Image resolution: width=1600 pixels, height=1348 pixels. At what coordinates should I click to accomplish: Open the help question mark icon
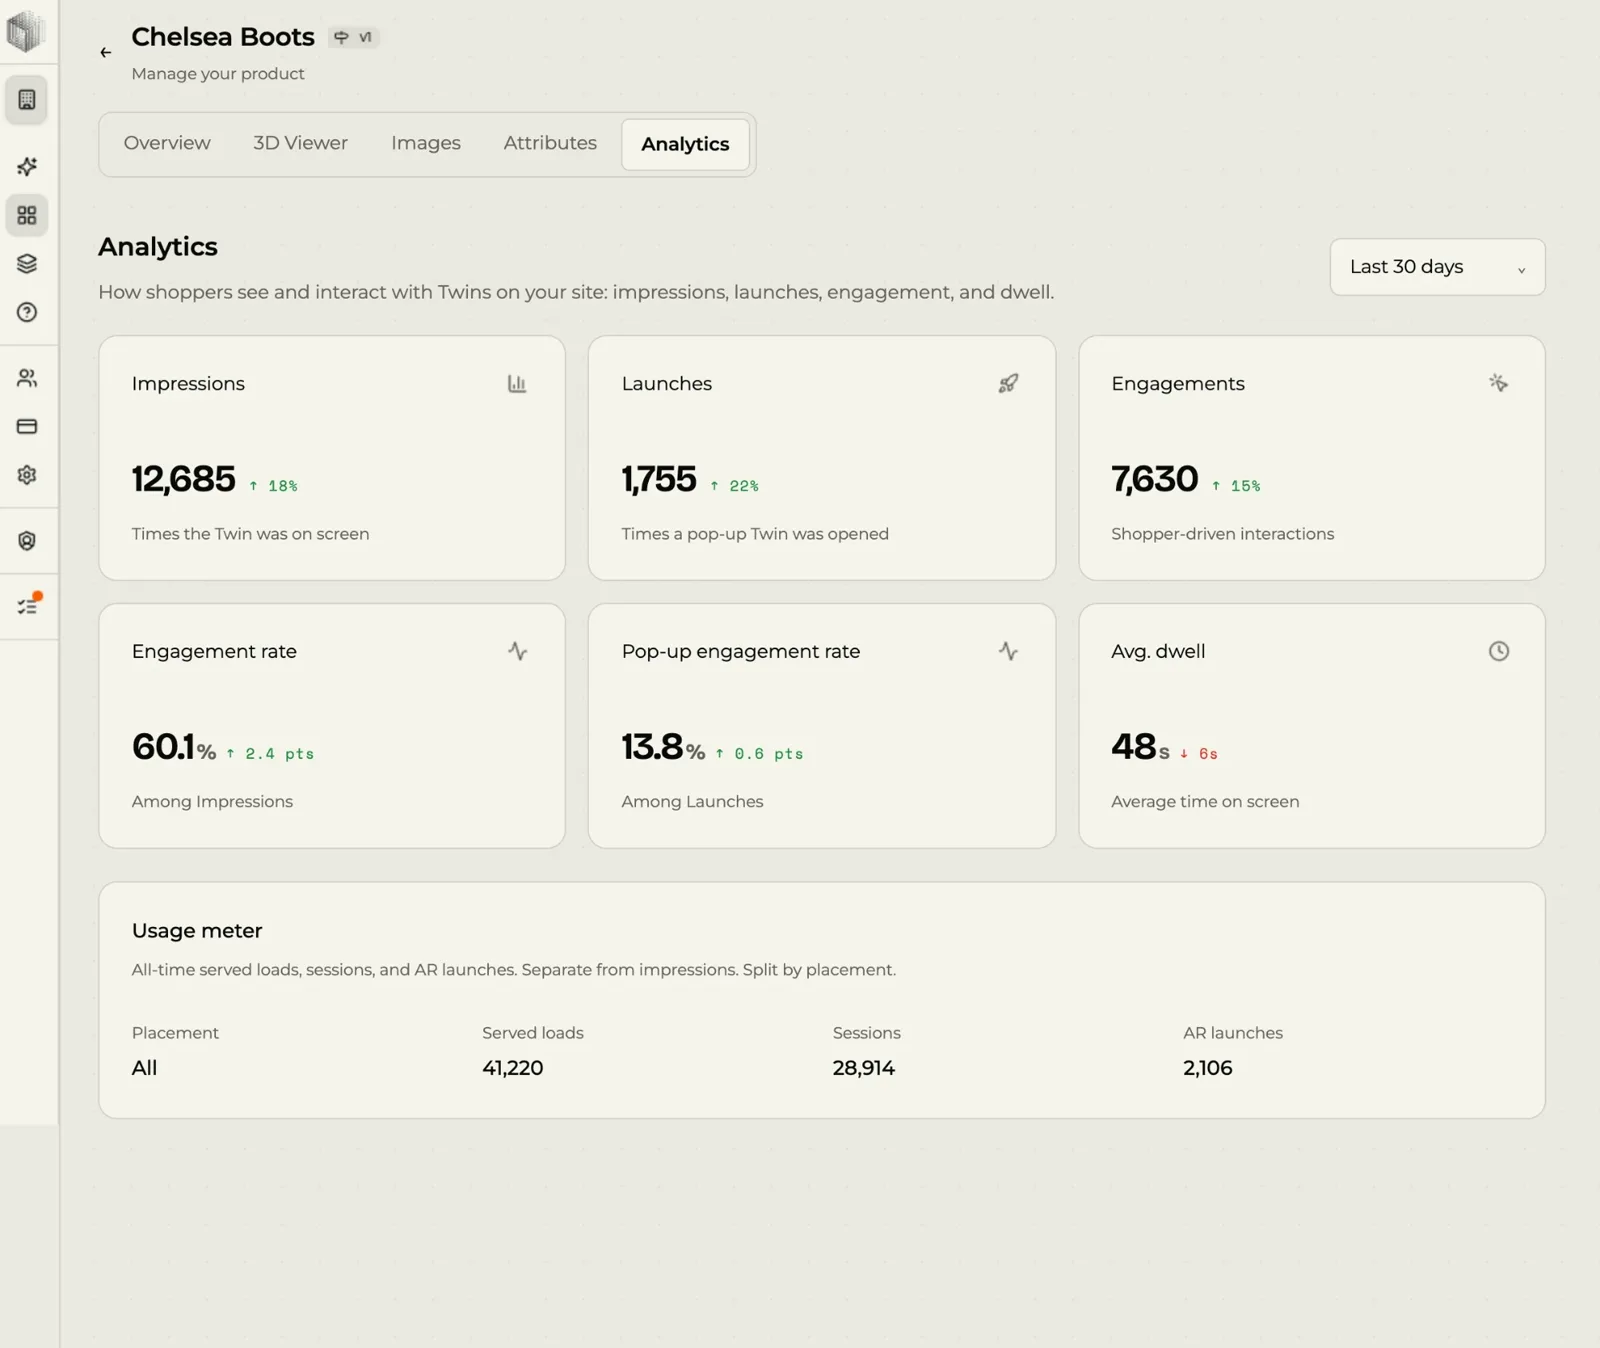pos(27,312)
